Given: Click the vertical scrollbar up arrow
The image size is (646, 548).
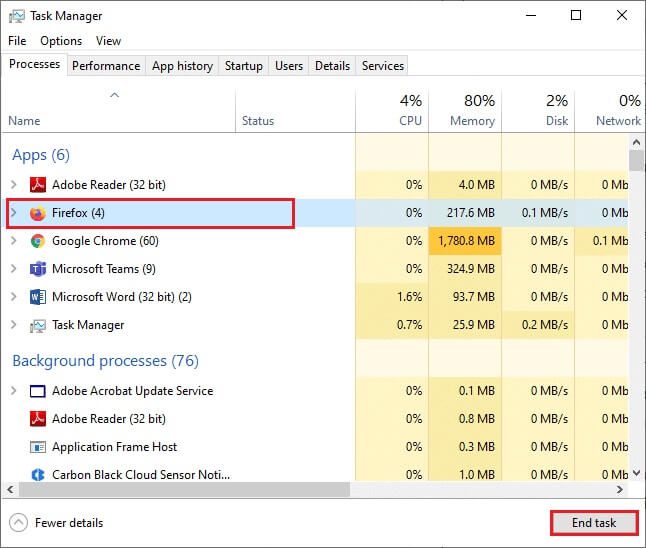Looking at the screenshot, I should pyautogui.click(x=637, y=143).
